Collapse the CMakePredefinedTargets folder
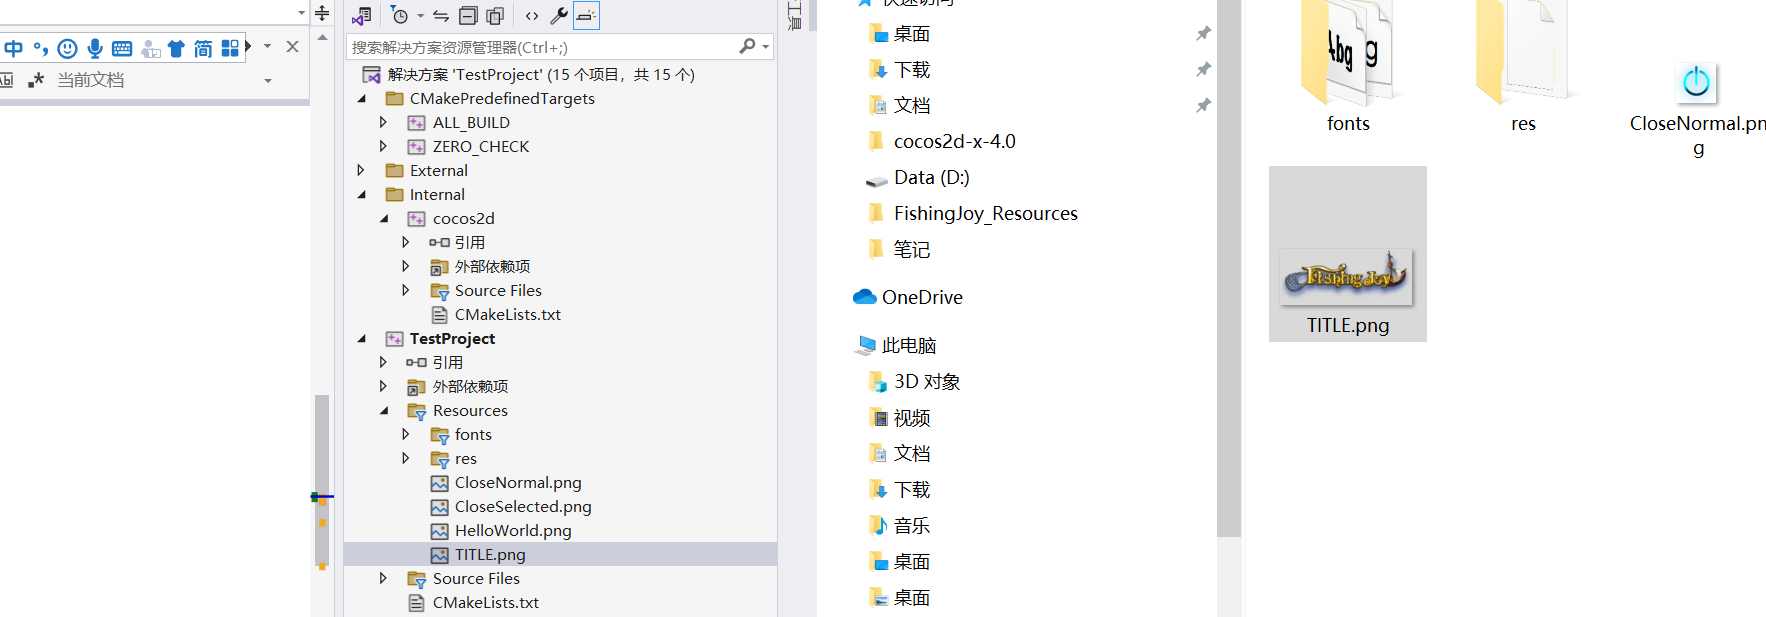 [362, 98]
